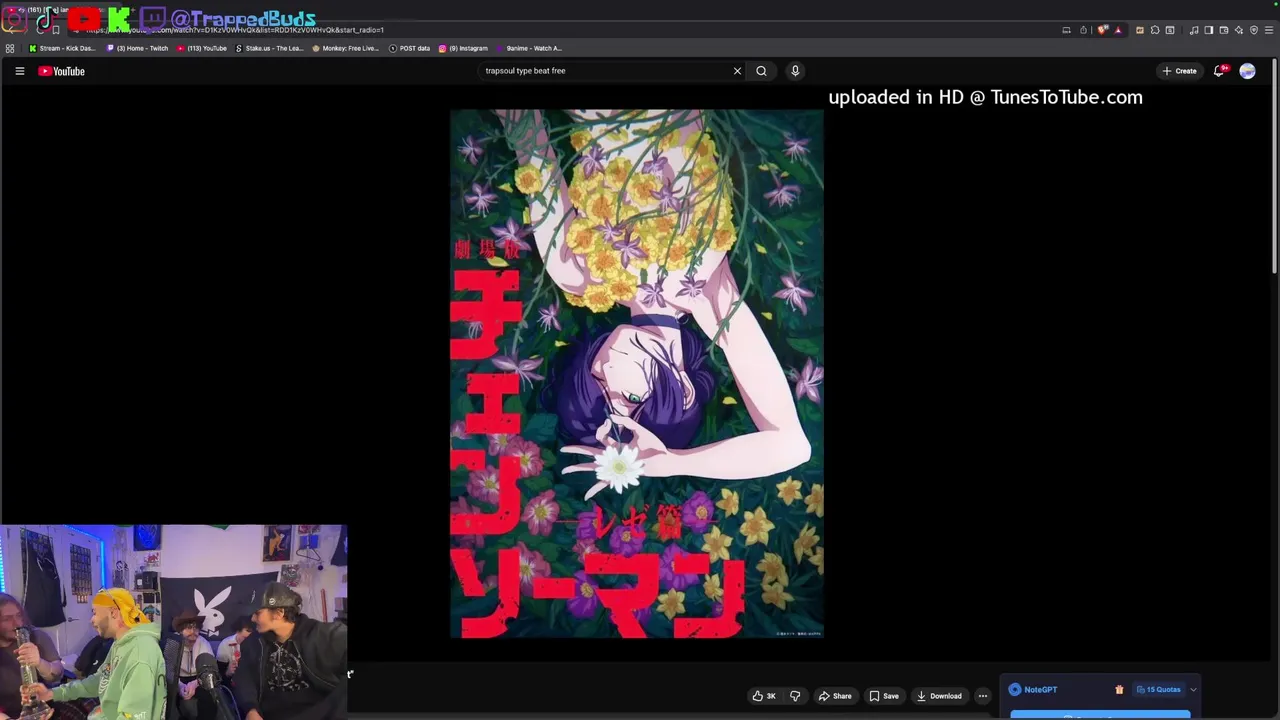Click the blue NoteGPT action button
The height and width of the screenshot is (720, 1280).
point(1100,715)
